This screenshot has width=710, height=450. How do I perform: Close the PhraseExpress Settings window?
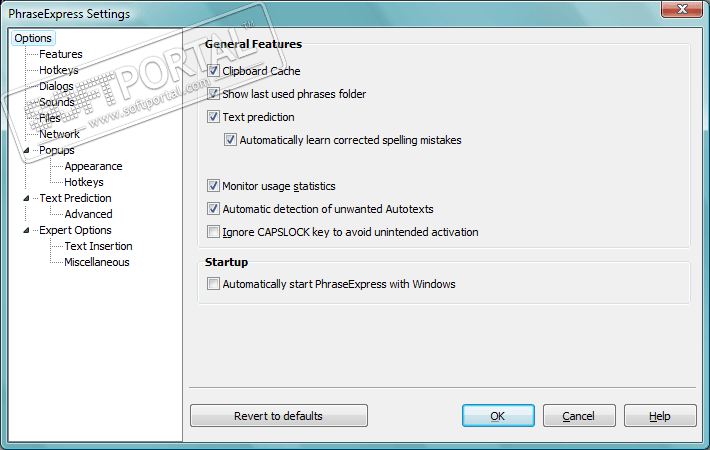click(682, 9)
